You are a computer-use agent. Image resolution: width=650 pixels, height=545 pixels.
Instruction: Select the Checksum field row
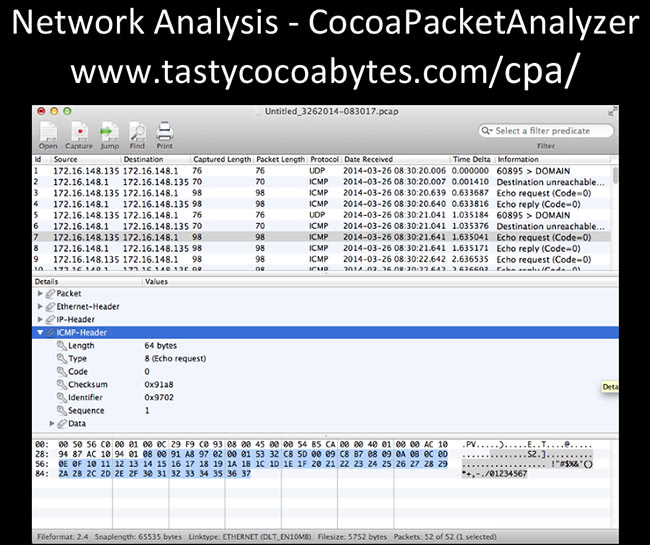(x=325, y=384)
